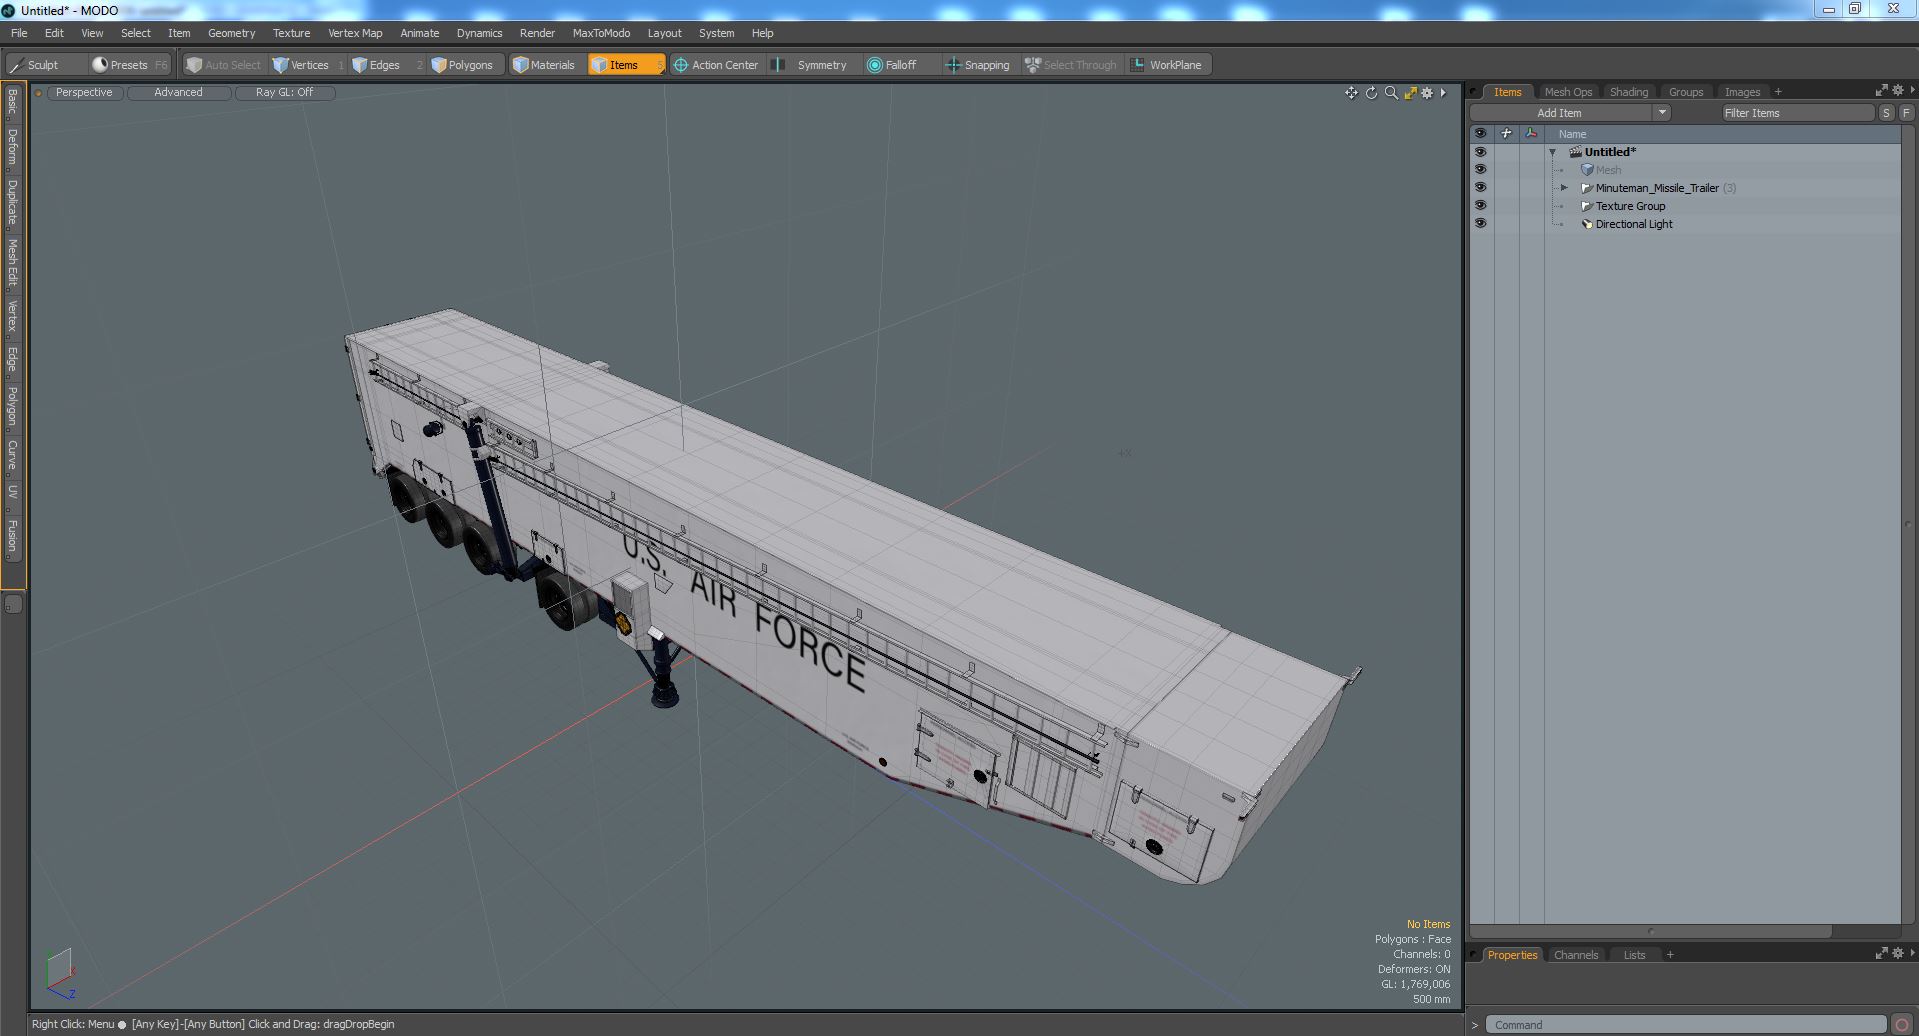Open the Presets browser
This screenshot has height=1036, width=1919.
[x=130, y=65]
